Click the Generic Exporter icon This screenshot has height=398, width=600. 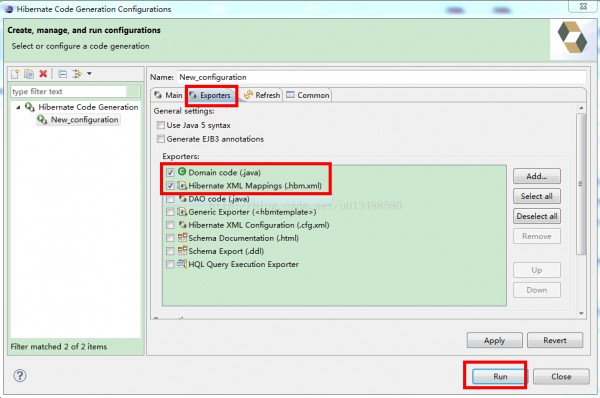click(x=182, y=212)
